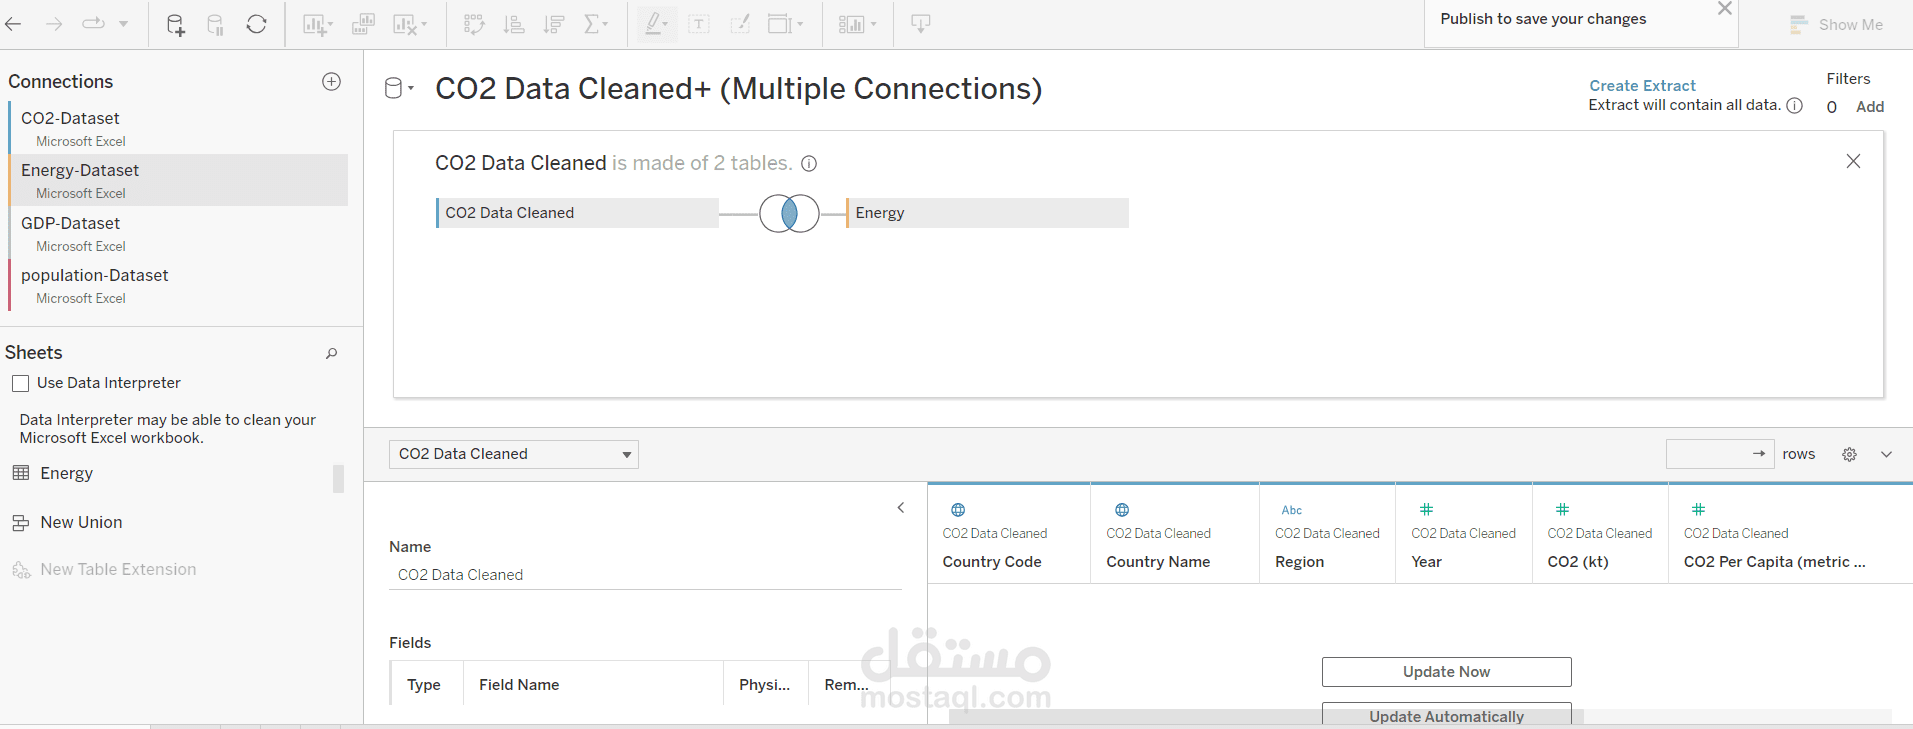Click the Sort Descending icon

pyautogui.click(x=554, y=24)
